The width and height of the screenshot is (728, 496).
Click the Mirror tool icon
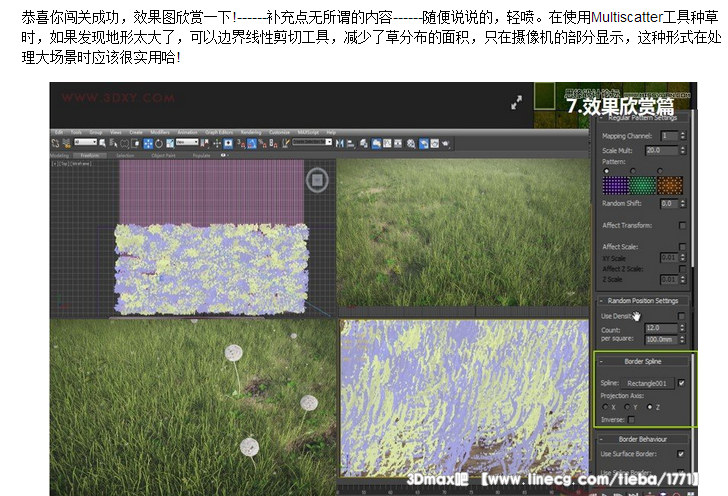[339, 143]
